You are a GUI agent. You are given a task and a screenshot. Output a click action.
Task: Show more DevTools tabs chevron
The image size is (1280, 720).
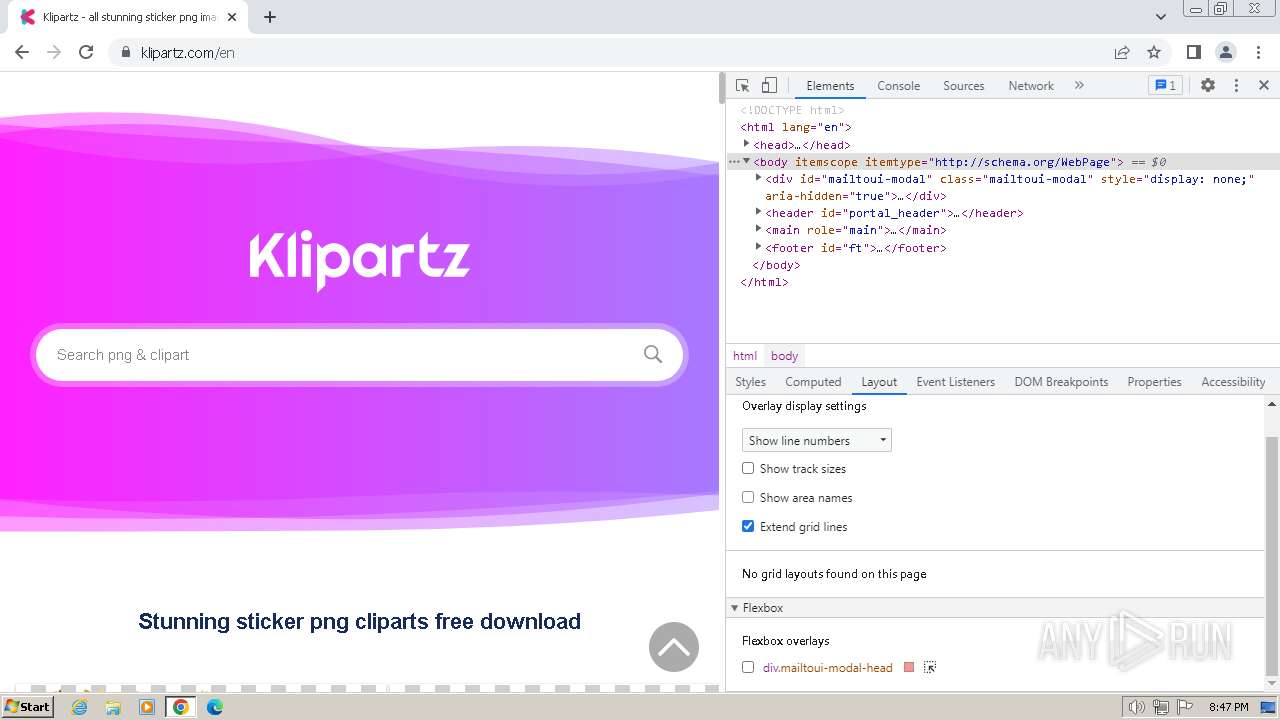tap(1079, 86)
